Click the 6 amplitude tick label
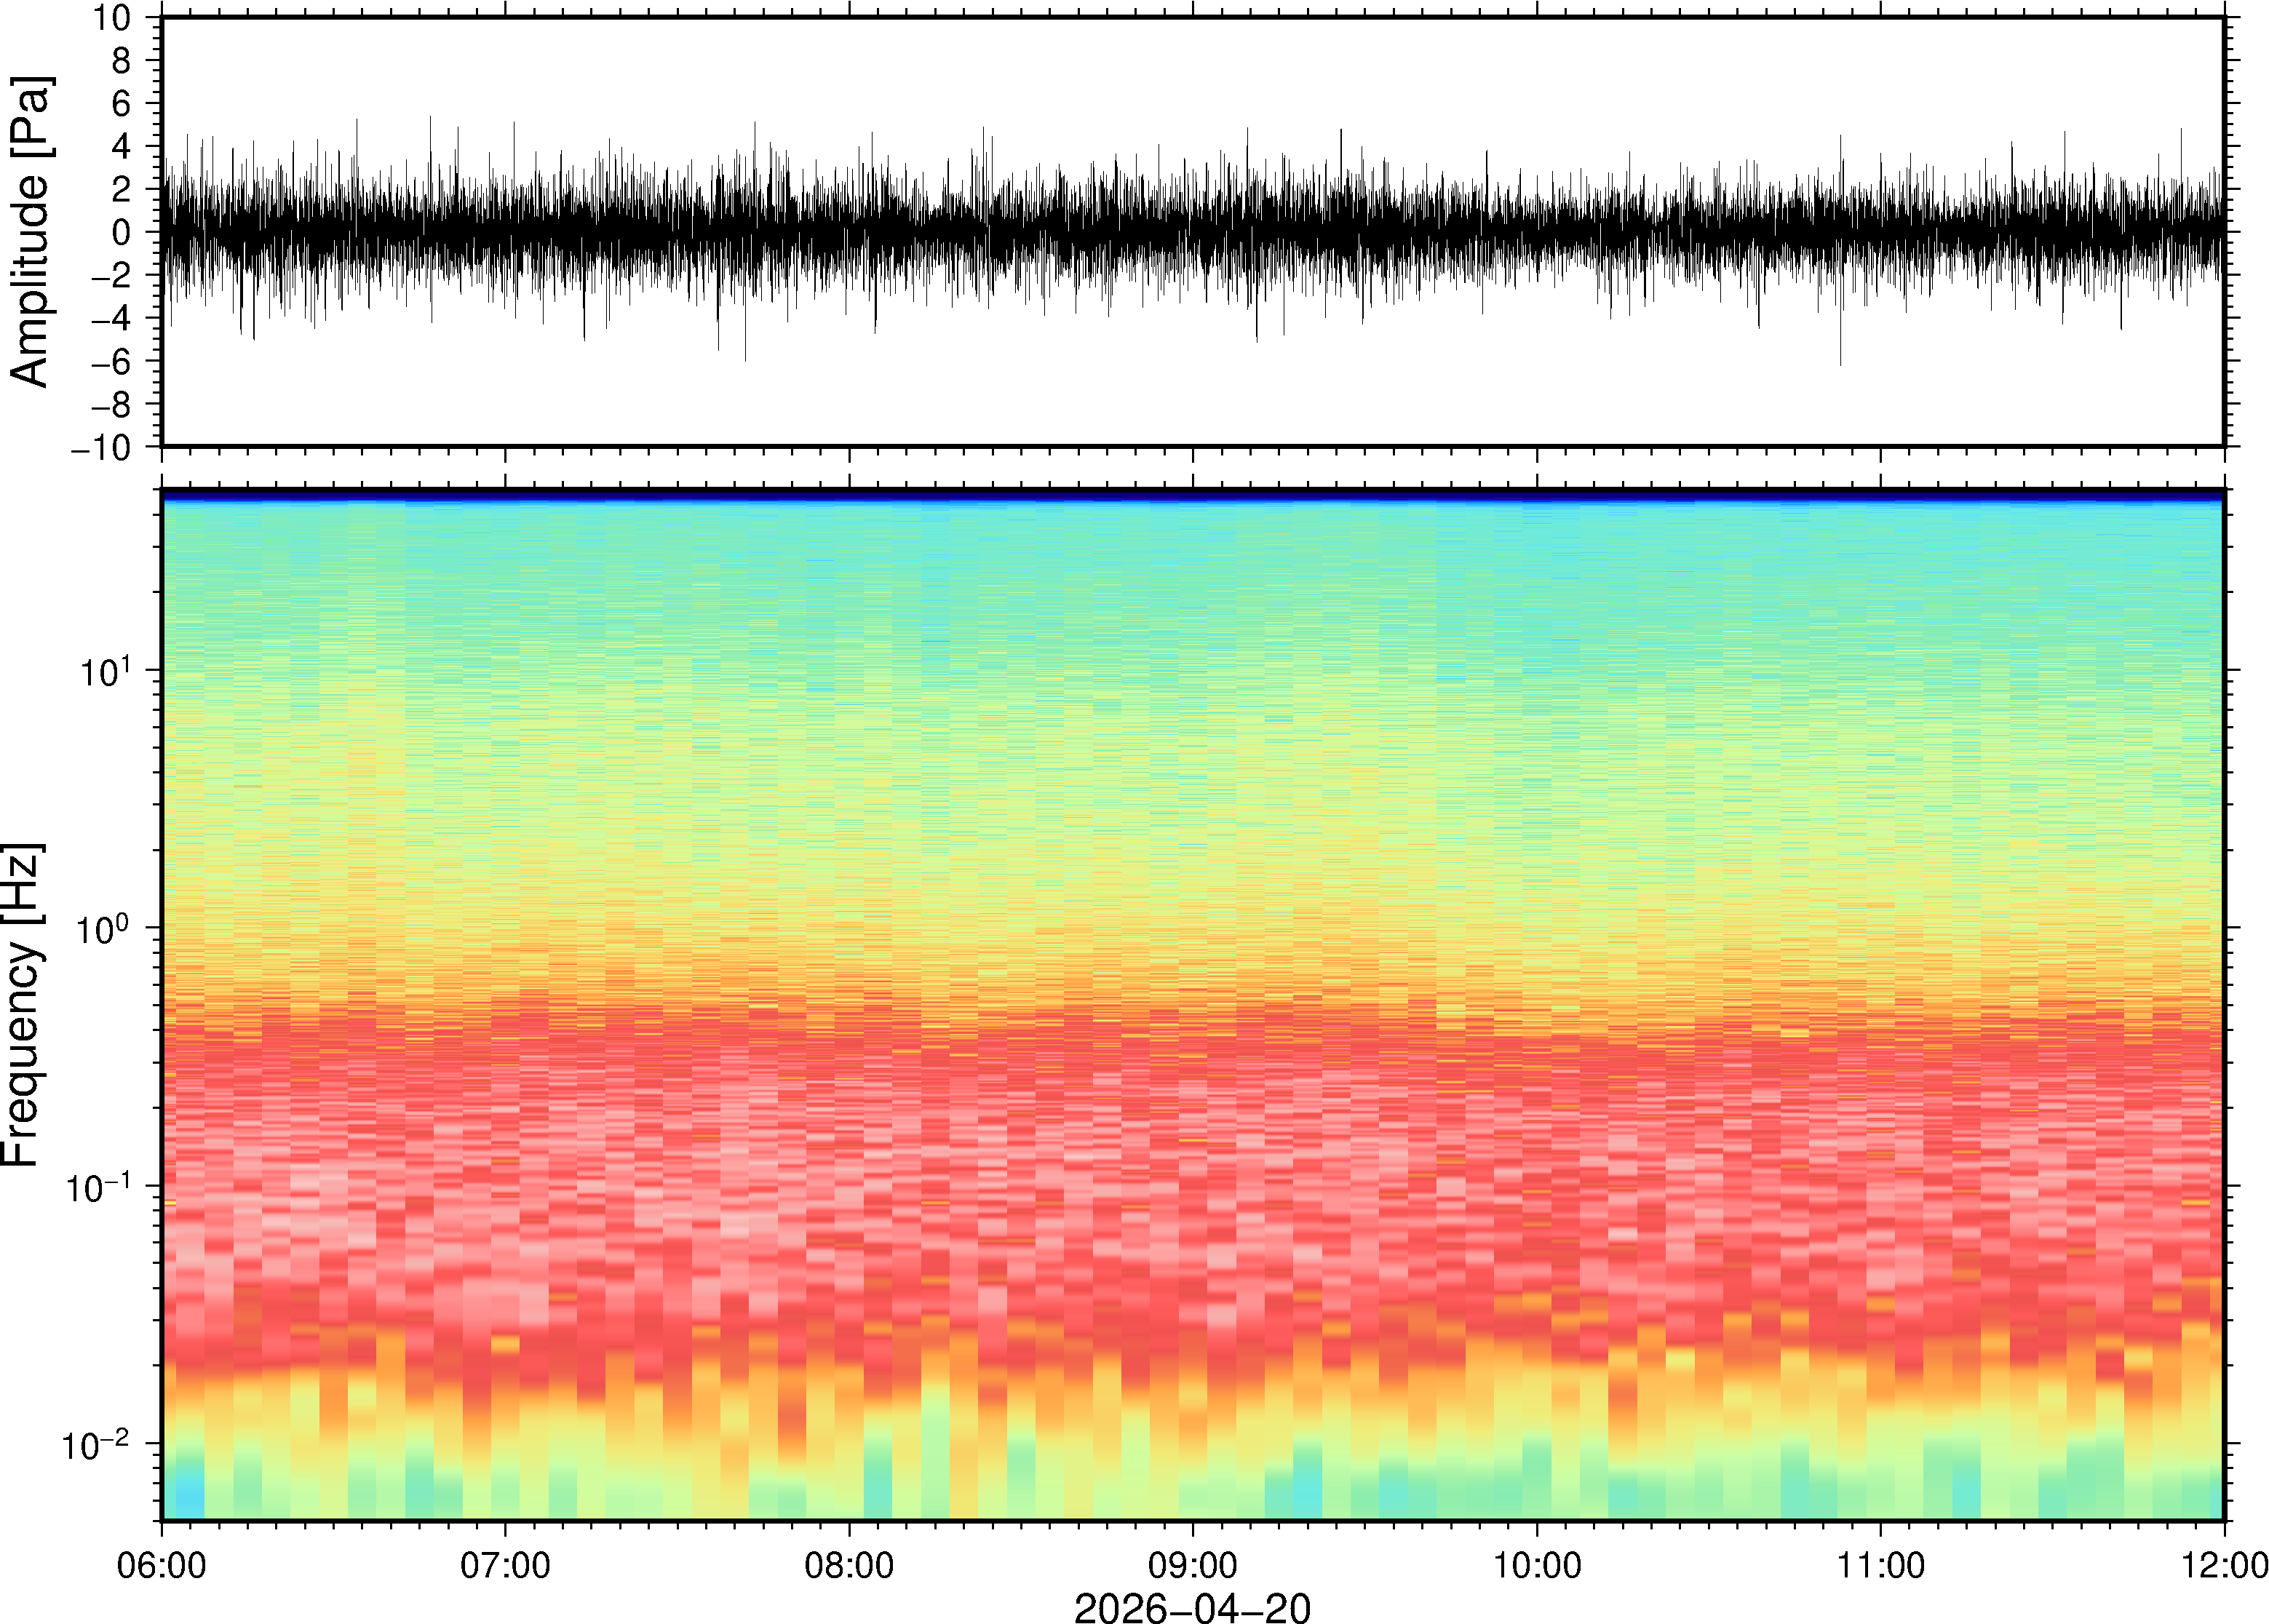 tap(122, 104)
